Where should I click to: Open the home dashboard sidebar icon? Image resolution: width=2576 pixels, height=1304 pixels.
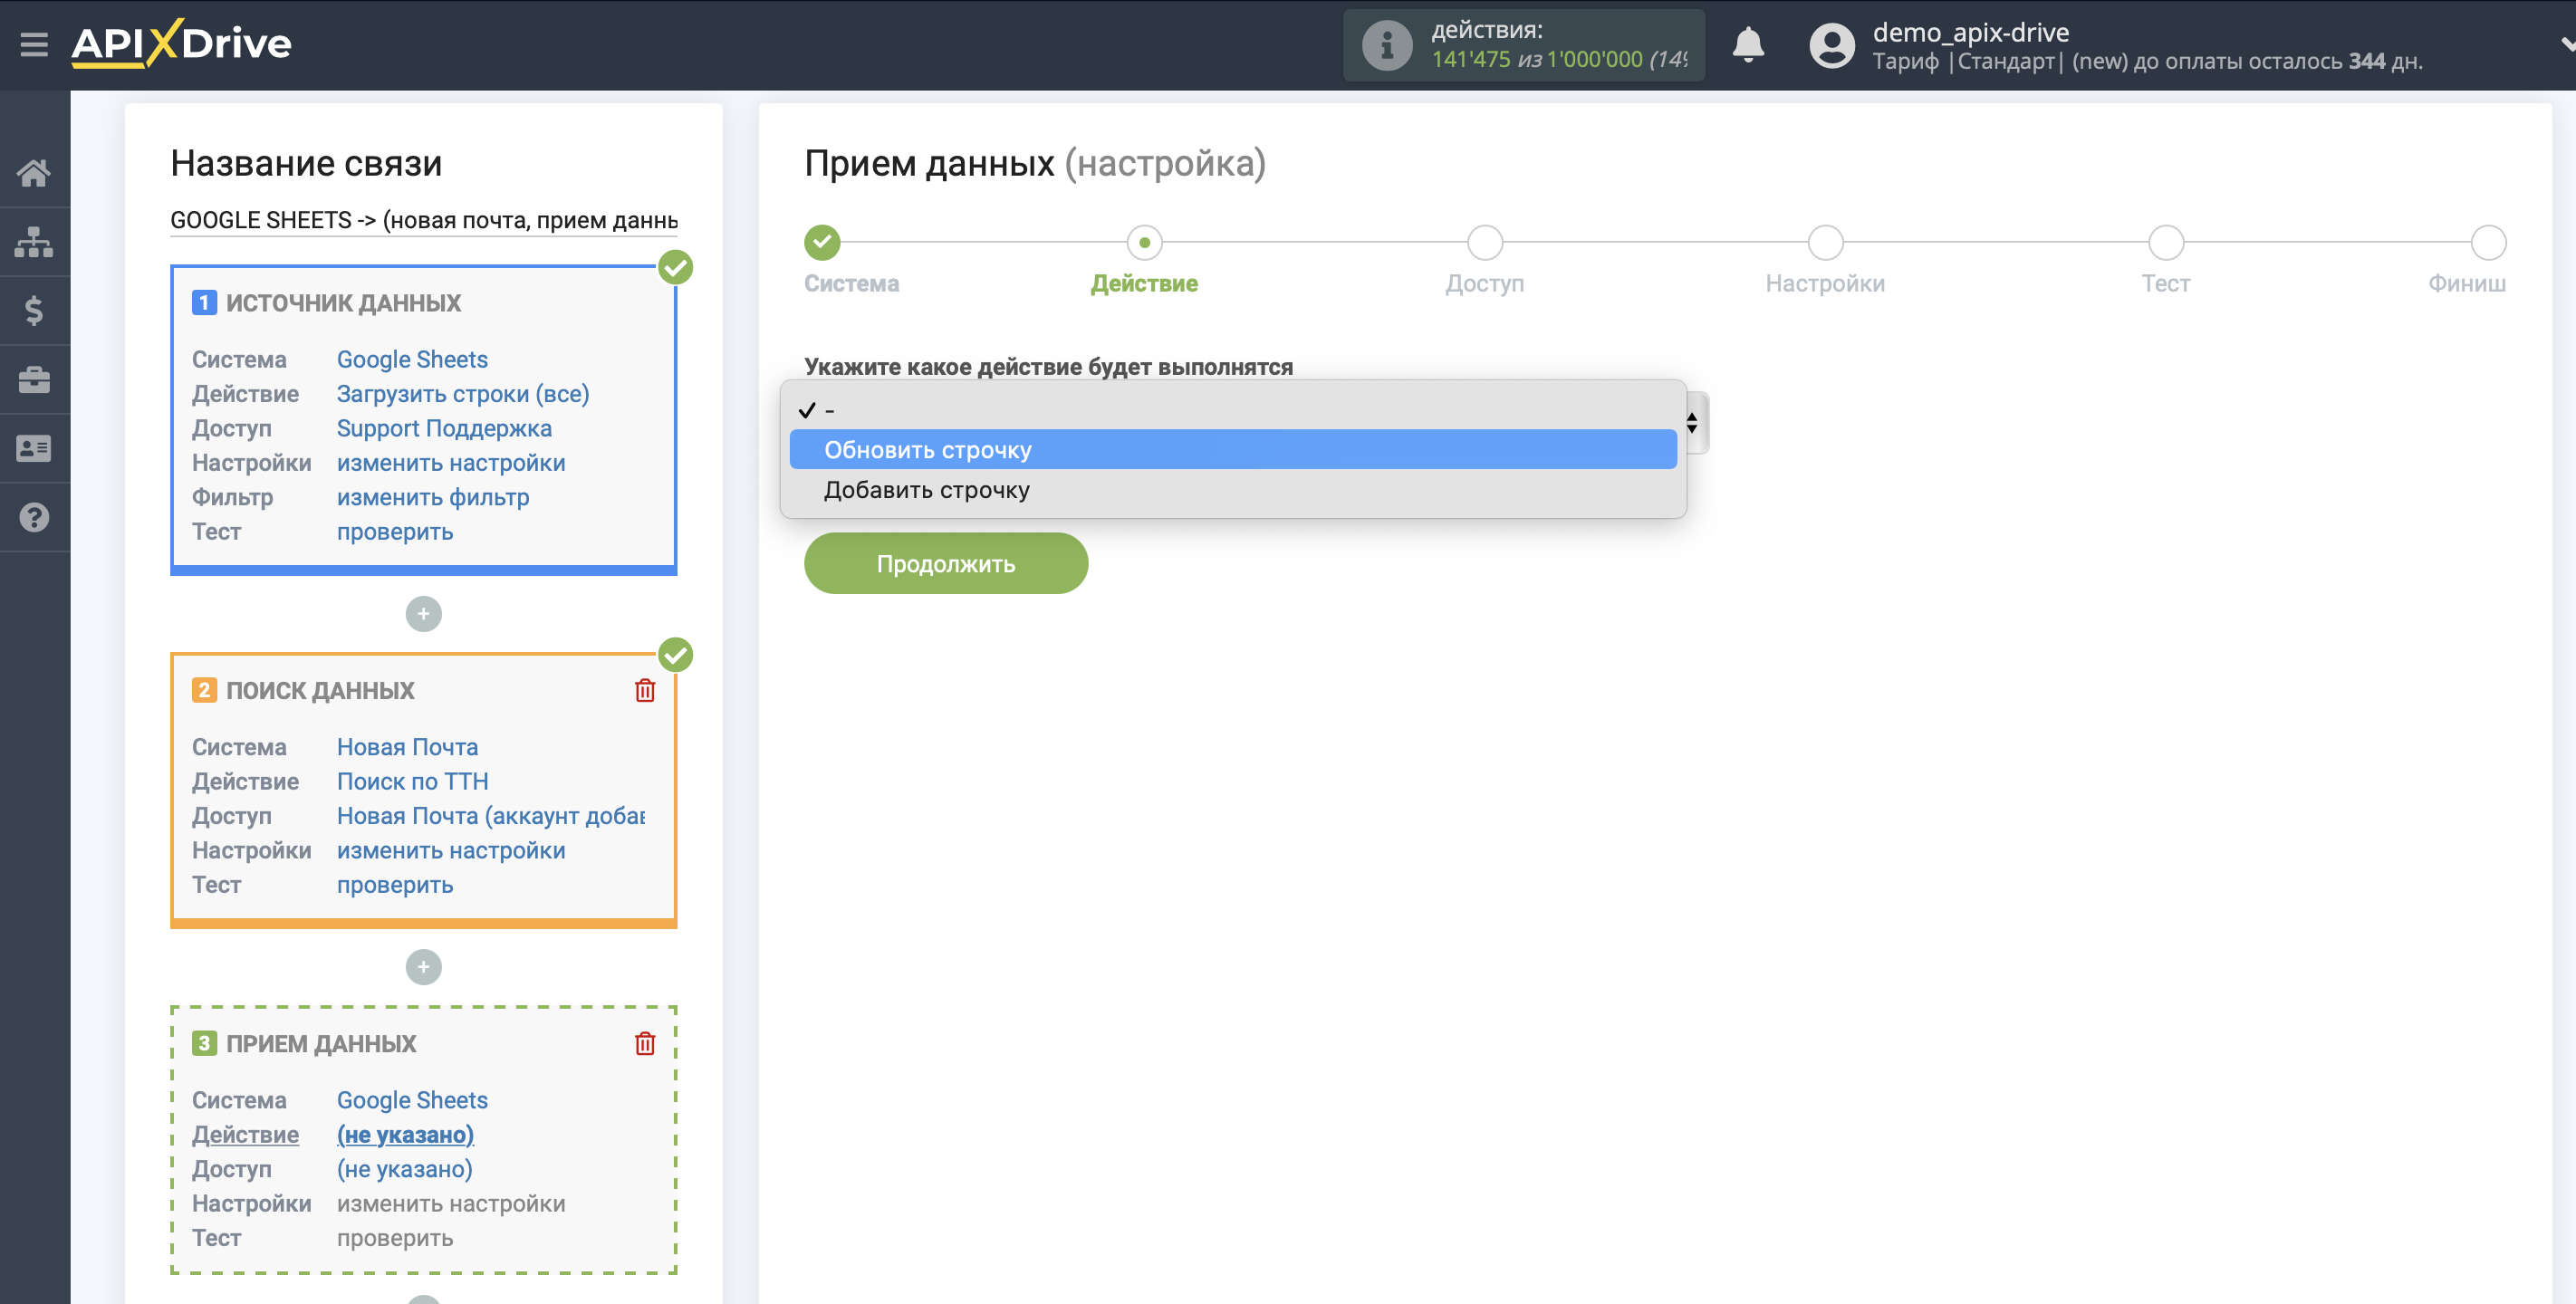34,173
